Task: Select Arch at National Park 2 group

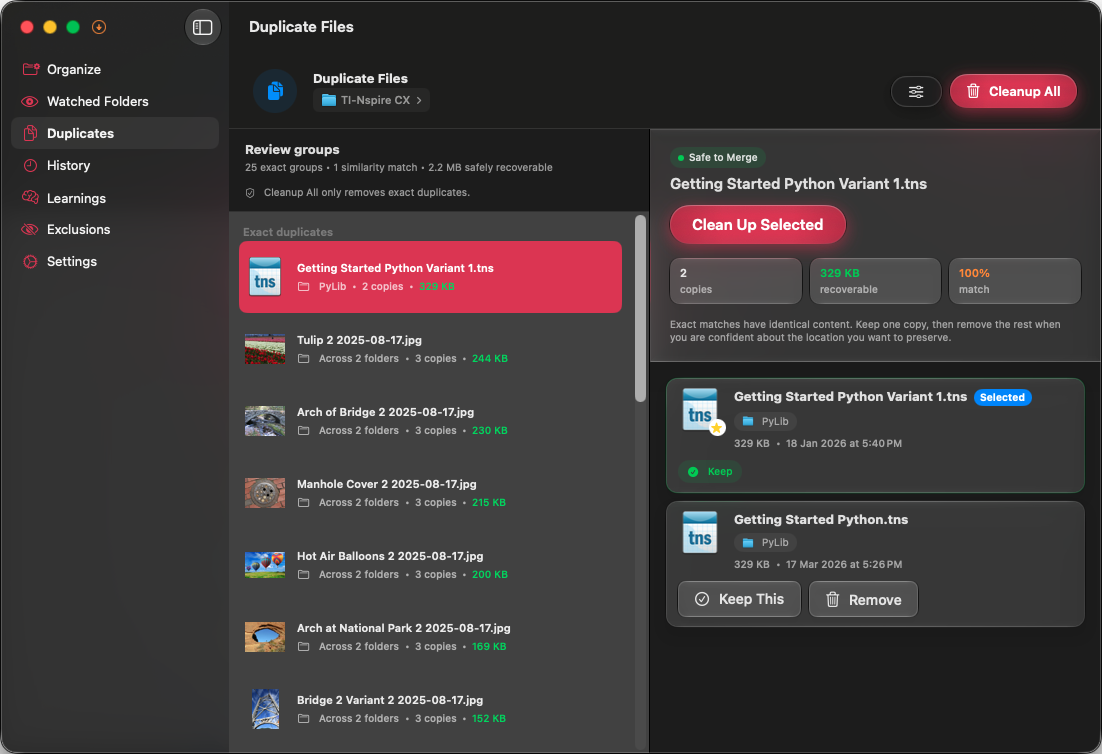Action: 430,637
